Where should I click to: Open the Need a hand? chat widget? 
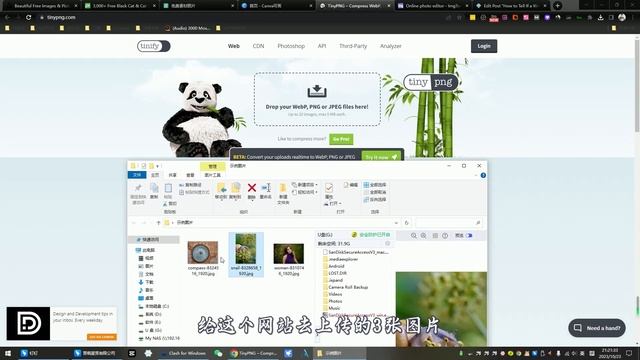[x=597, y=328]
